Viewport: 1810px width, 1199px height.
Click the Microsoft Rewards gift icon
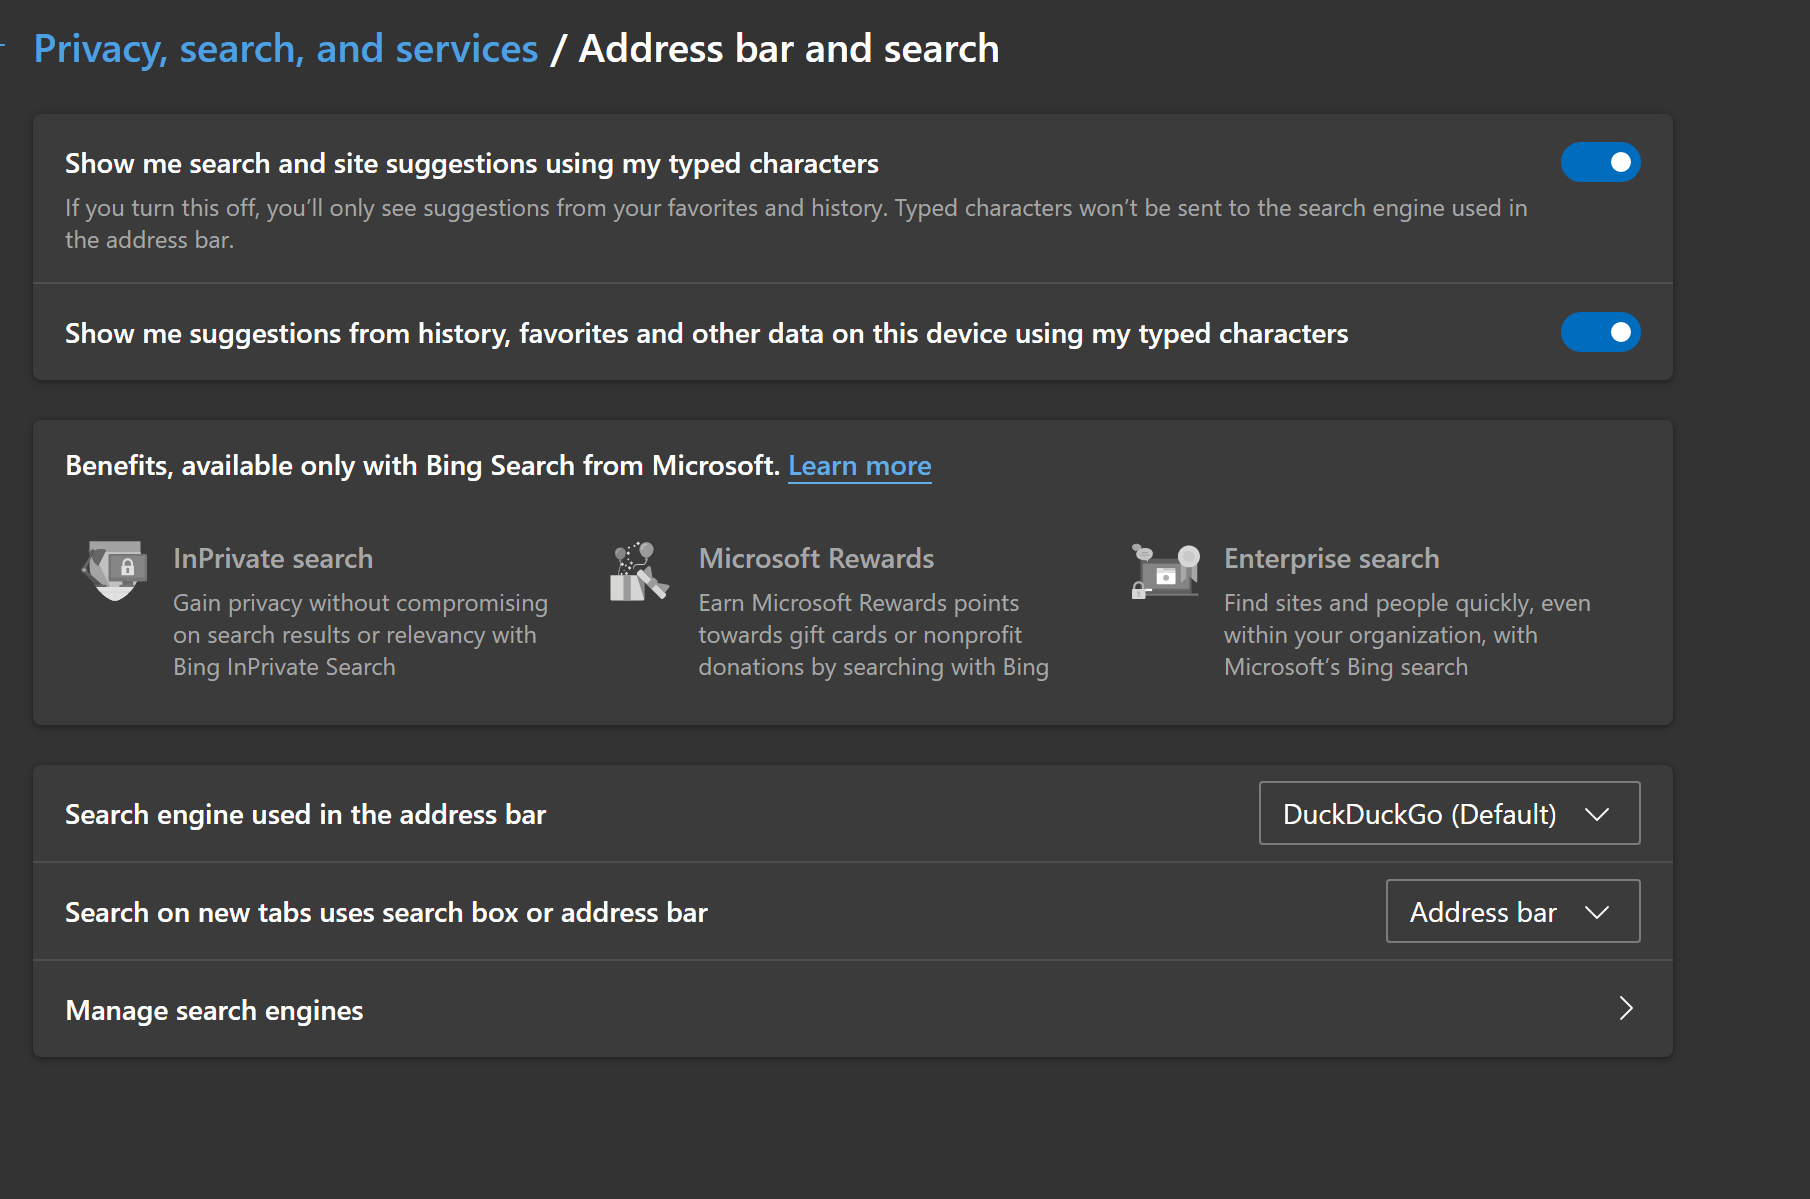pos(638,572)
